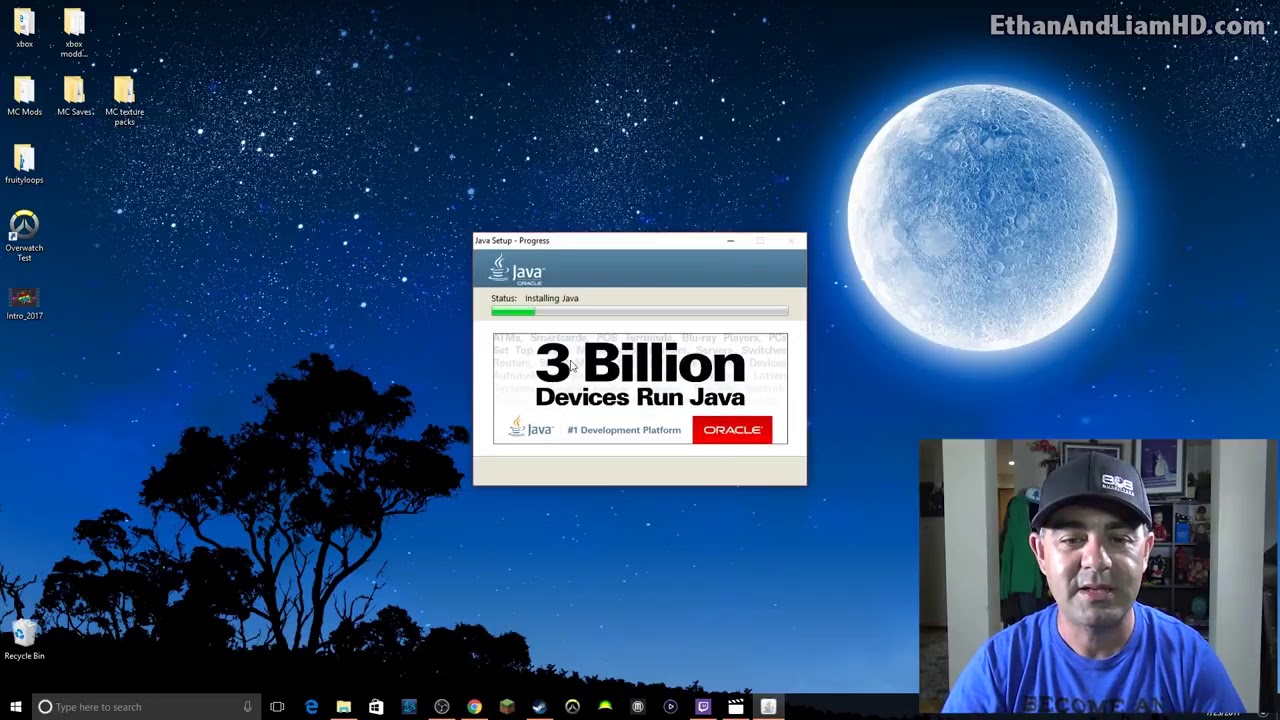Open Microsoft Store from taskbar
Viewport: 1280px width, 720px height.
tap(376, 707)
